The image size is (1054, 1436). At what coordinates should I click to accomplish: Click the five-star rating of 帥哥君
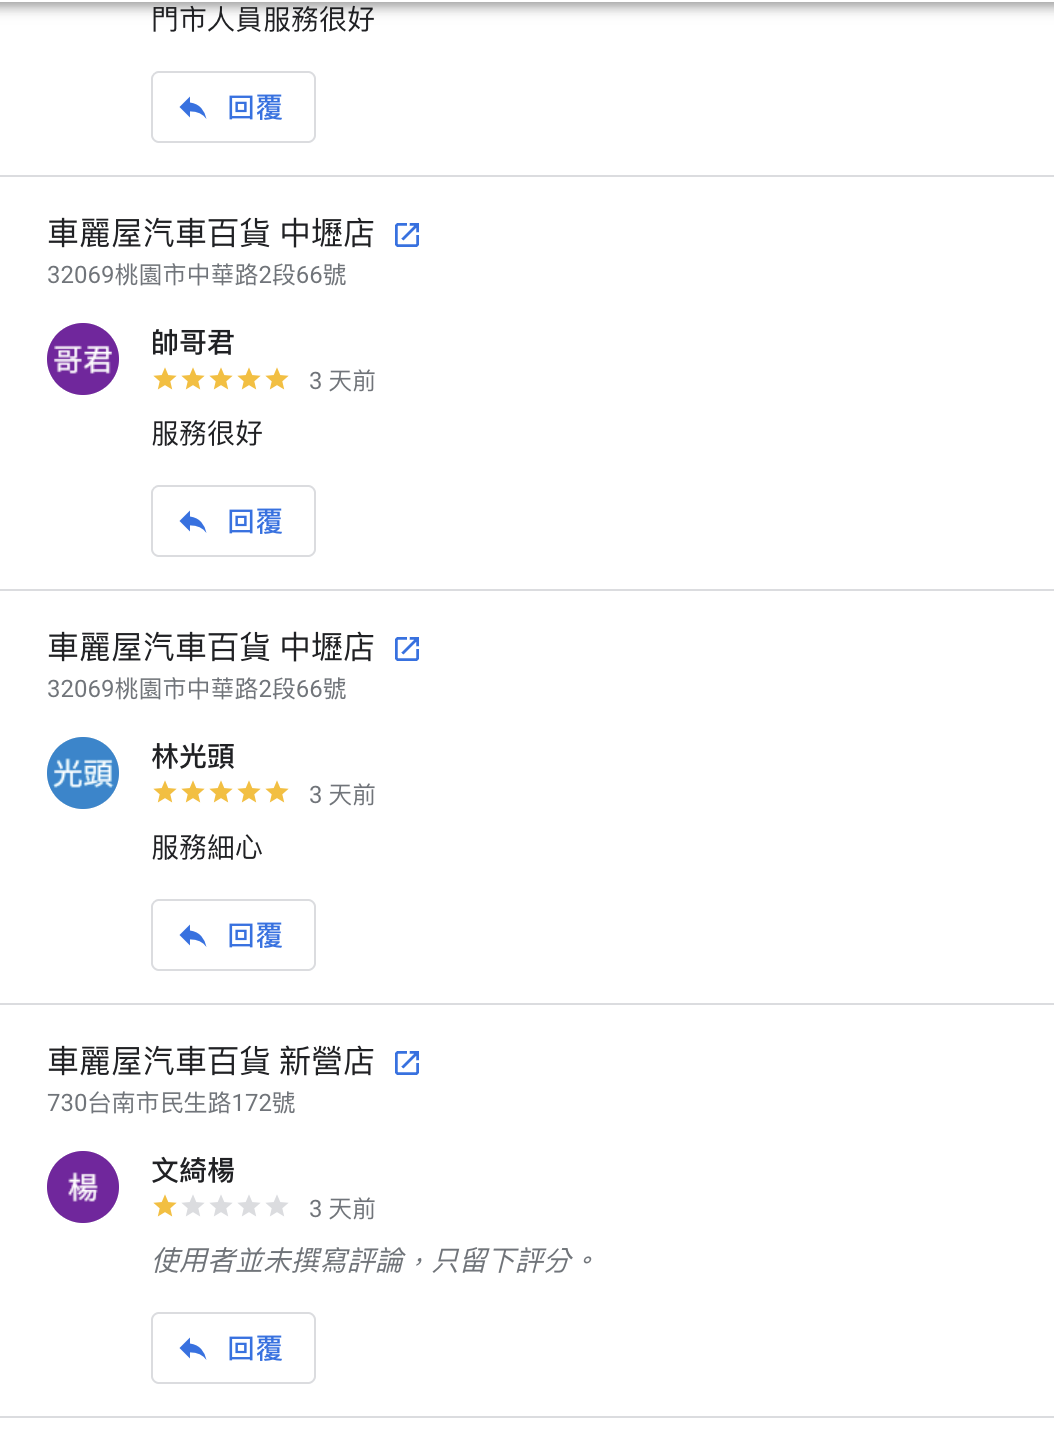[221, 380]
